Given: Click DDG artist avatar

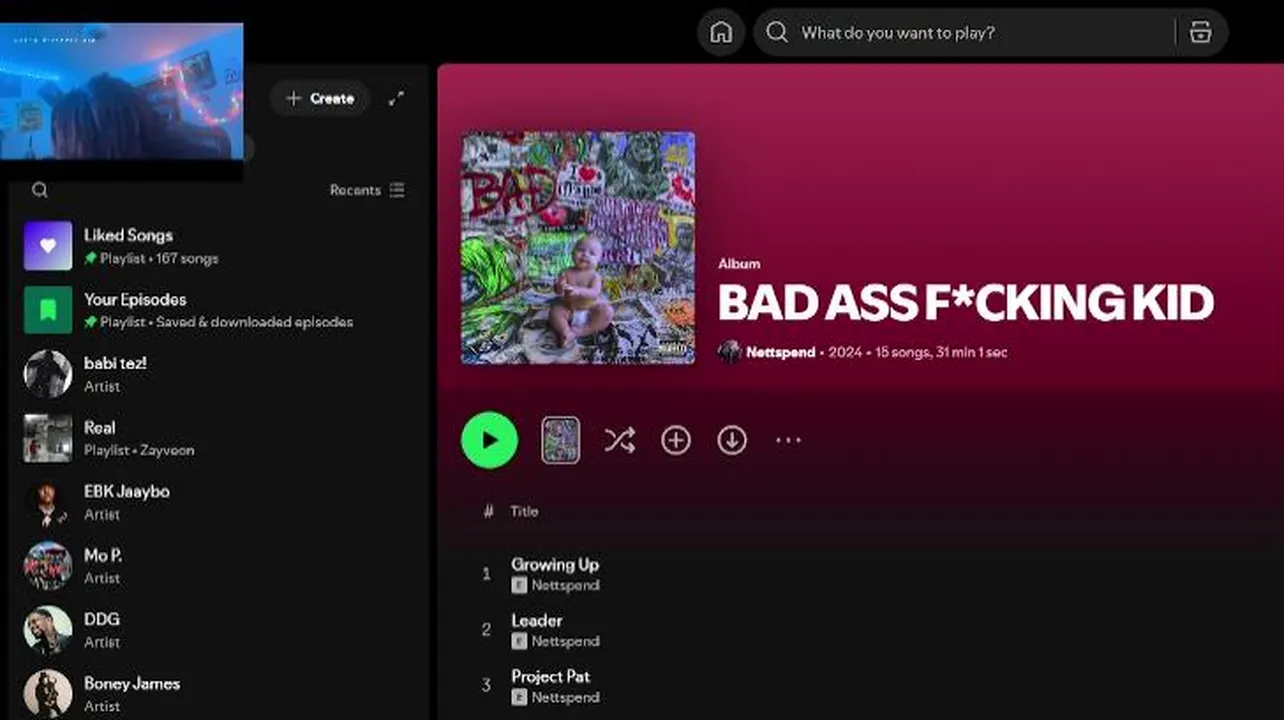Looking at the screenshot, I should pos(48,630).
